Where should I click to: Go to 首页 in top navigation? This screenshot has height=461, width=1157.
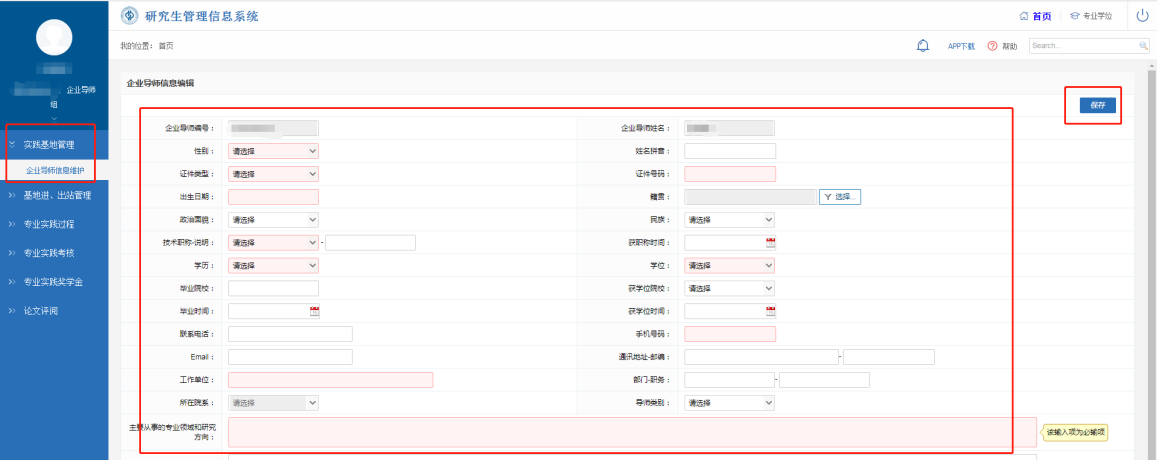[1035, 16]
